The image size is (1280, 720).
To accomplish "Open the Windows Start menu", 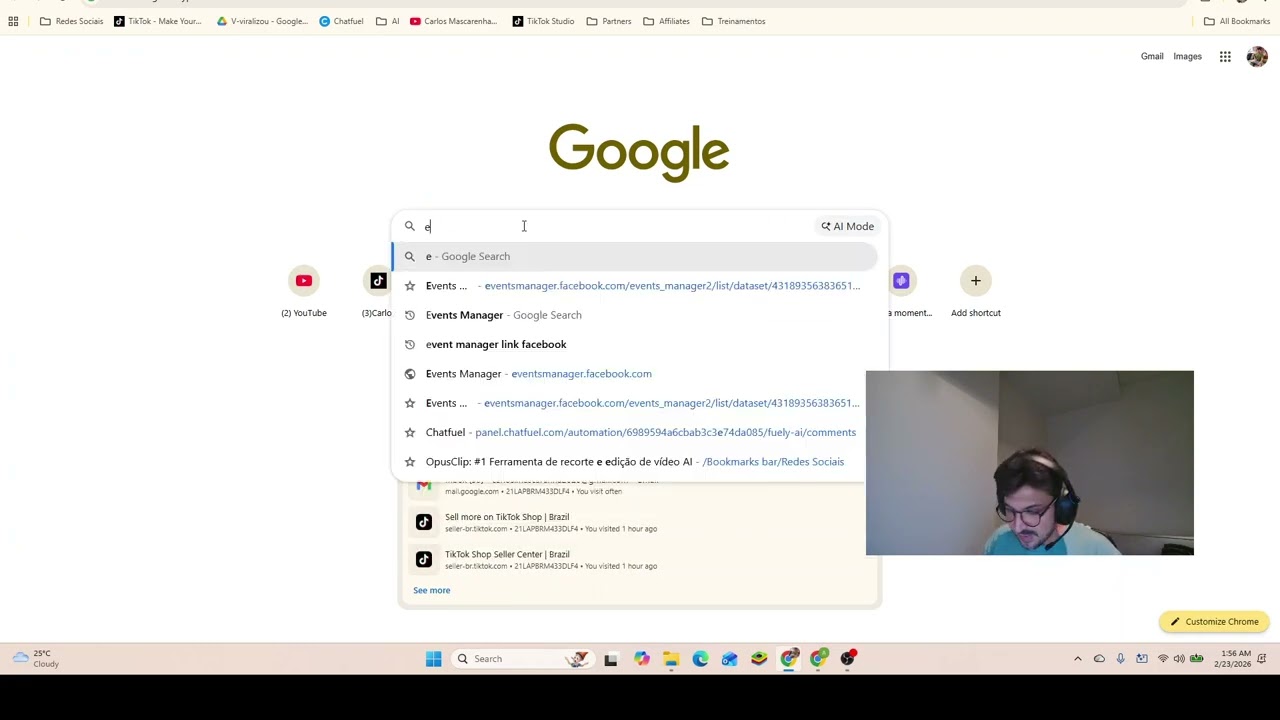I will point(433,659).
